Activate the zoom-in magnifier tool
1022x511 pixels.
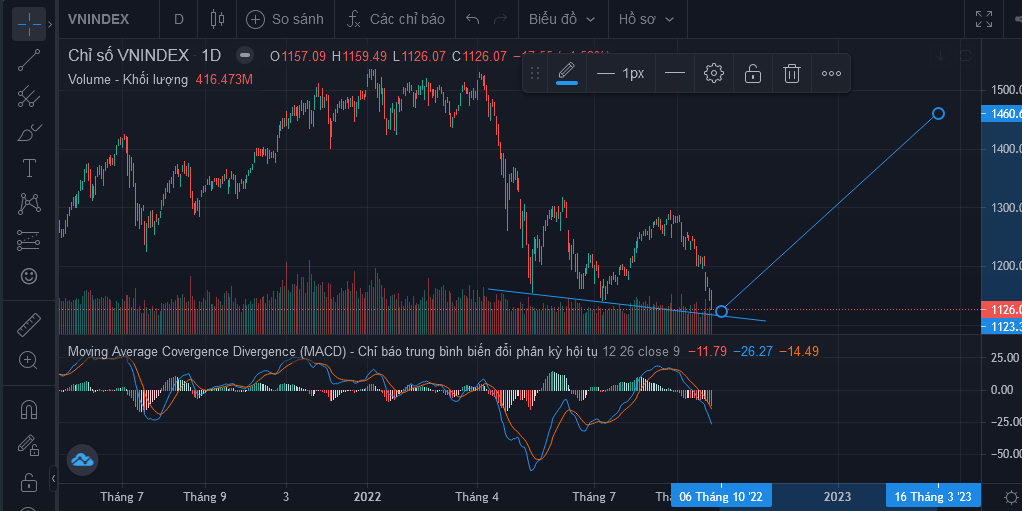point(29,360)
